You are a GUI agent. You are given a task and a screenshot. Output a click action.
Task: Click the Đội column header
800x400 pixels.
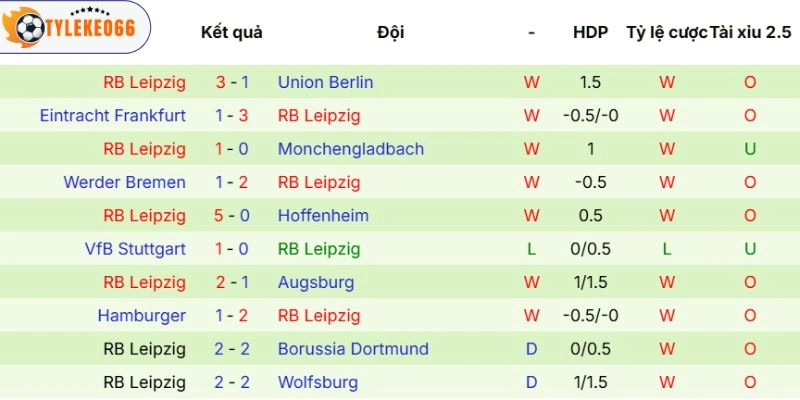point(391,32)
